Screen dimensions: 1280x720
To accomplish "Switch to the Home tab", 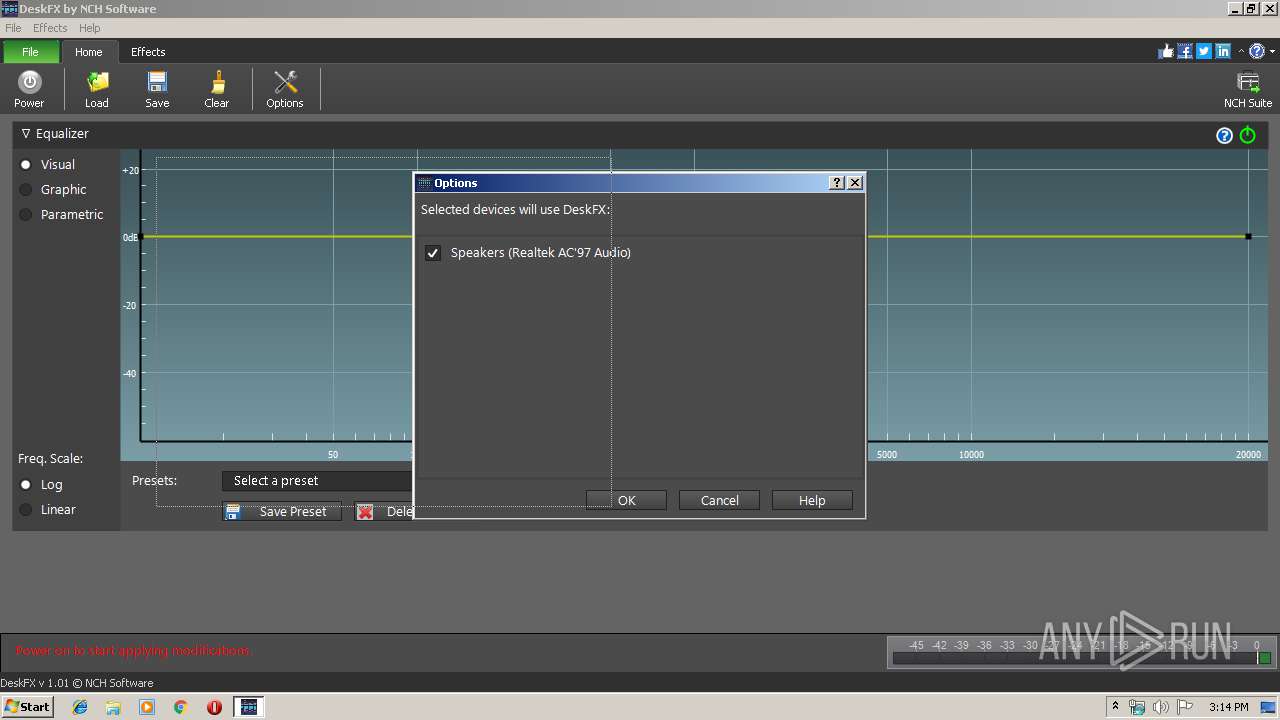I will (88, 52).
